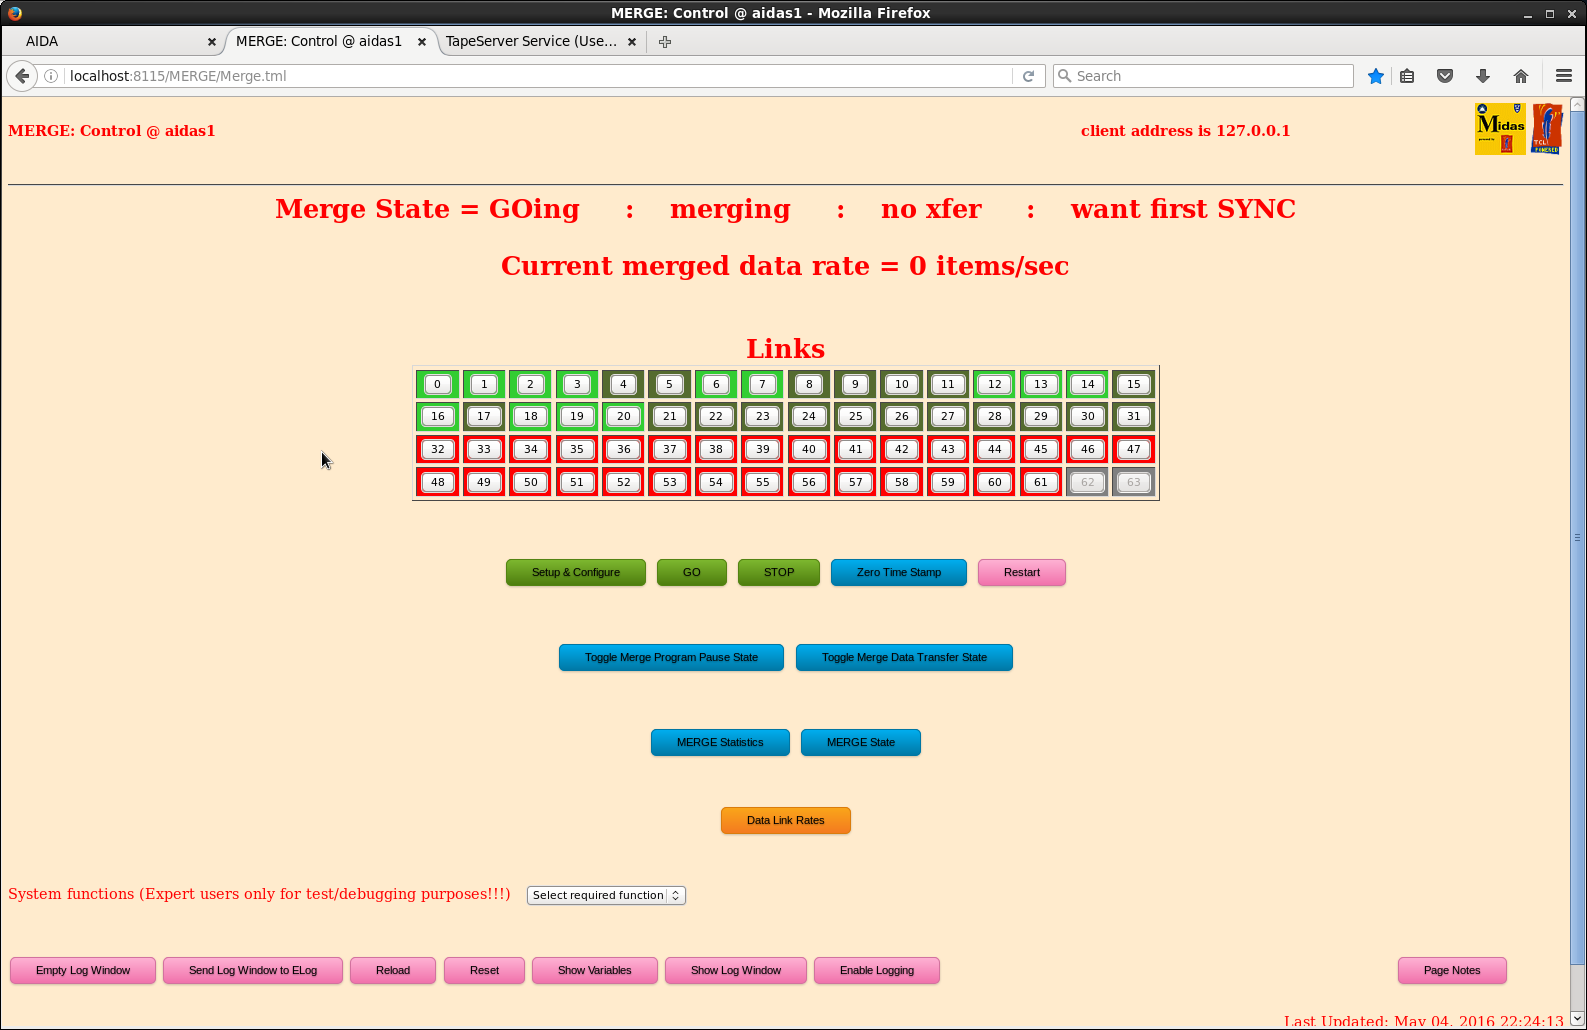Toggle link 32
The width and height of the screenshot is (1587, 1030).
(x=438, y=449)
